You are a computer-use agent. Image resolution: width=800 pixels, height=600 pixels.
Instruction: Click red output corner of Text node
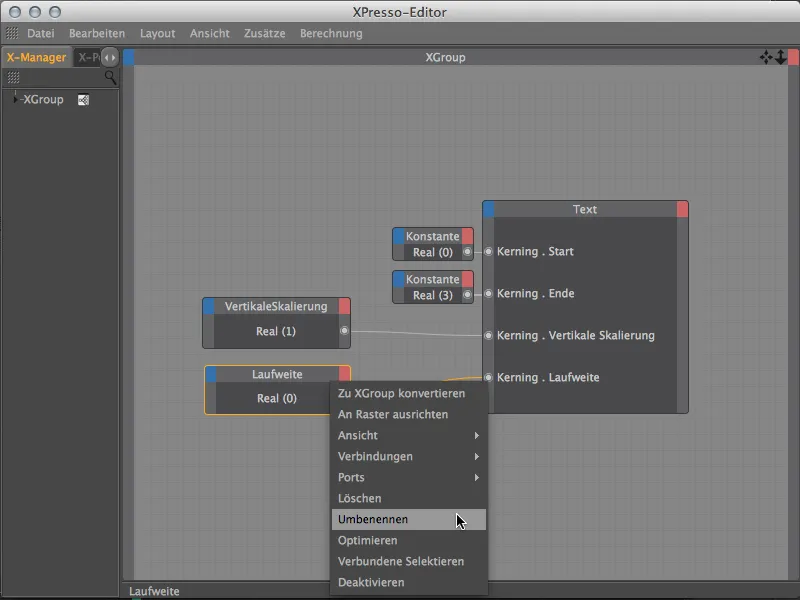[x=682, y=209]
